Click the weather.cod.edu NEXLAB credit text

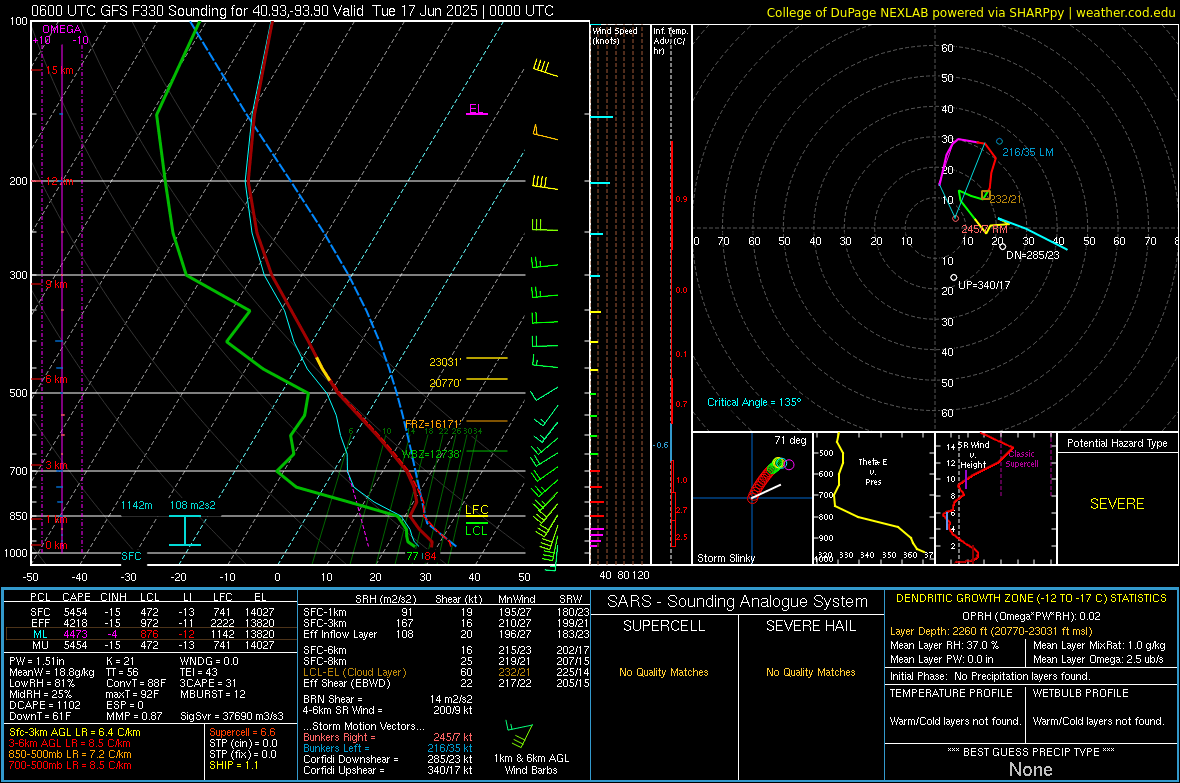pyautogui.click(x=970, y=12)
